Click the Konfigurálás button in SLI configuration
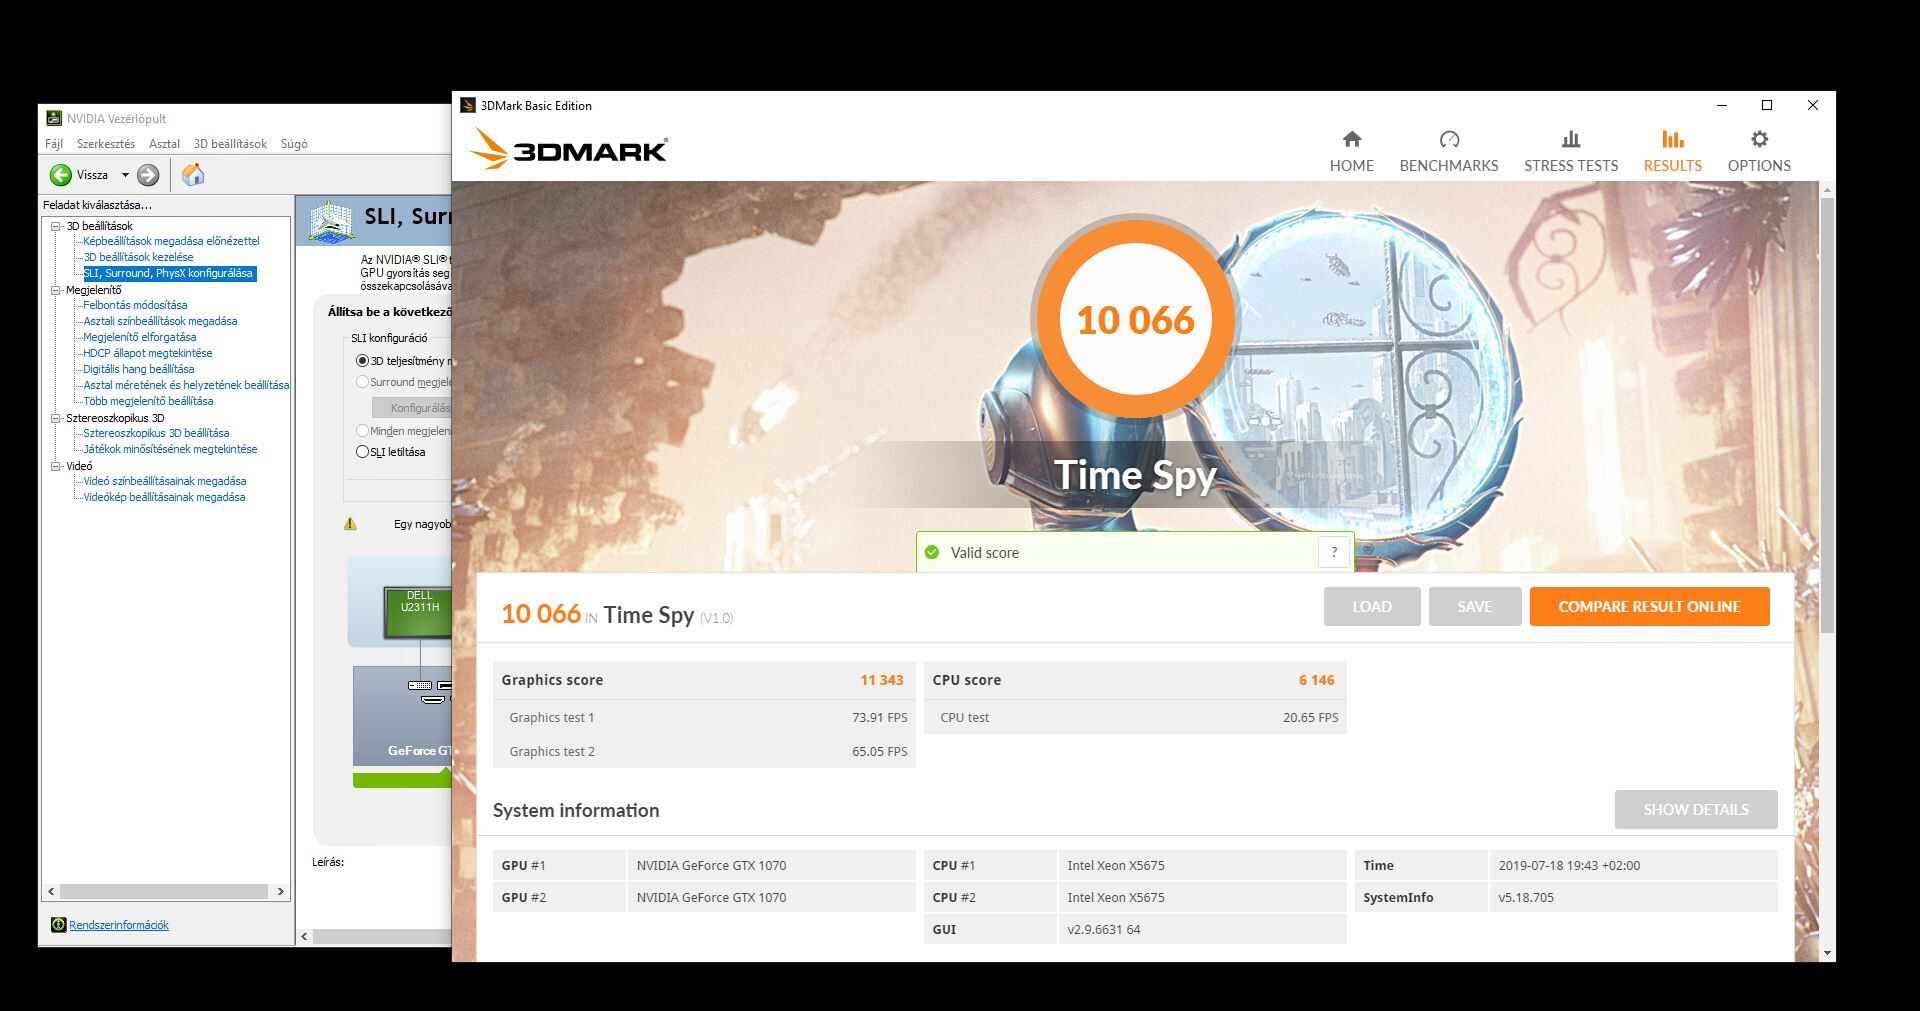This screenshot has width=1920, height=1011. (x=412, y=408)
